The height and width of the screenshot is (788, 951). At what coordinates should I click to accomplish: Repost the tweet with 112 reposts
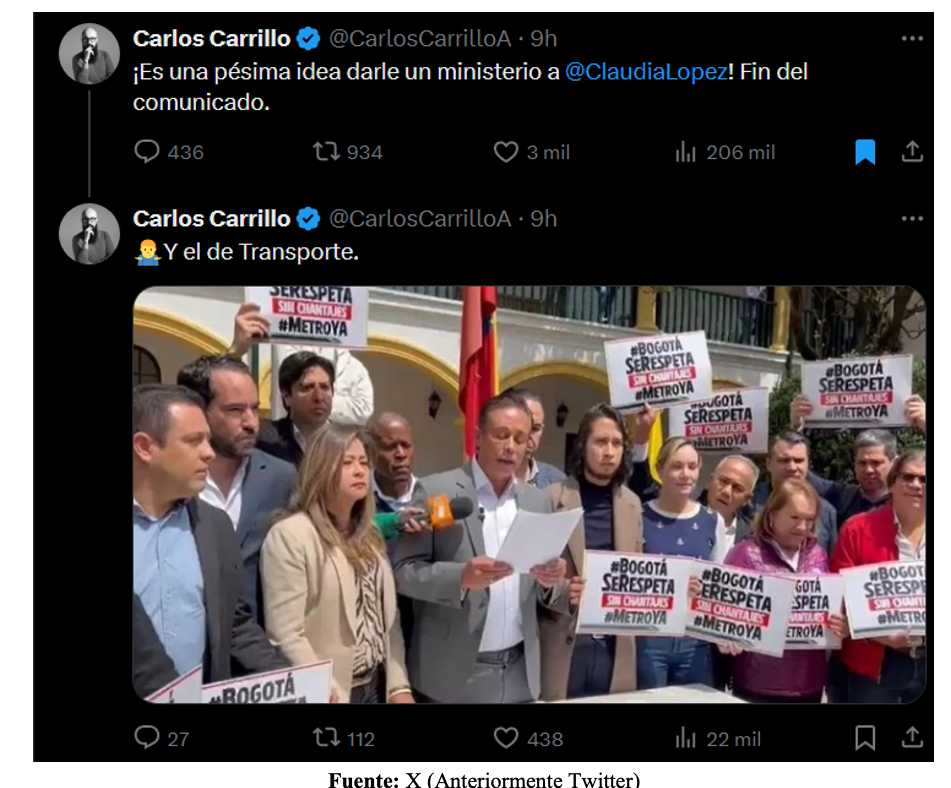(x=326, y=738)
